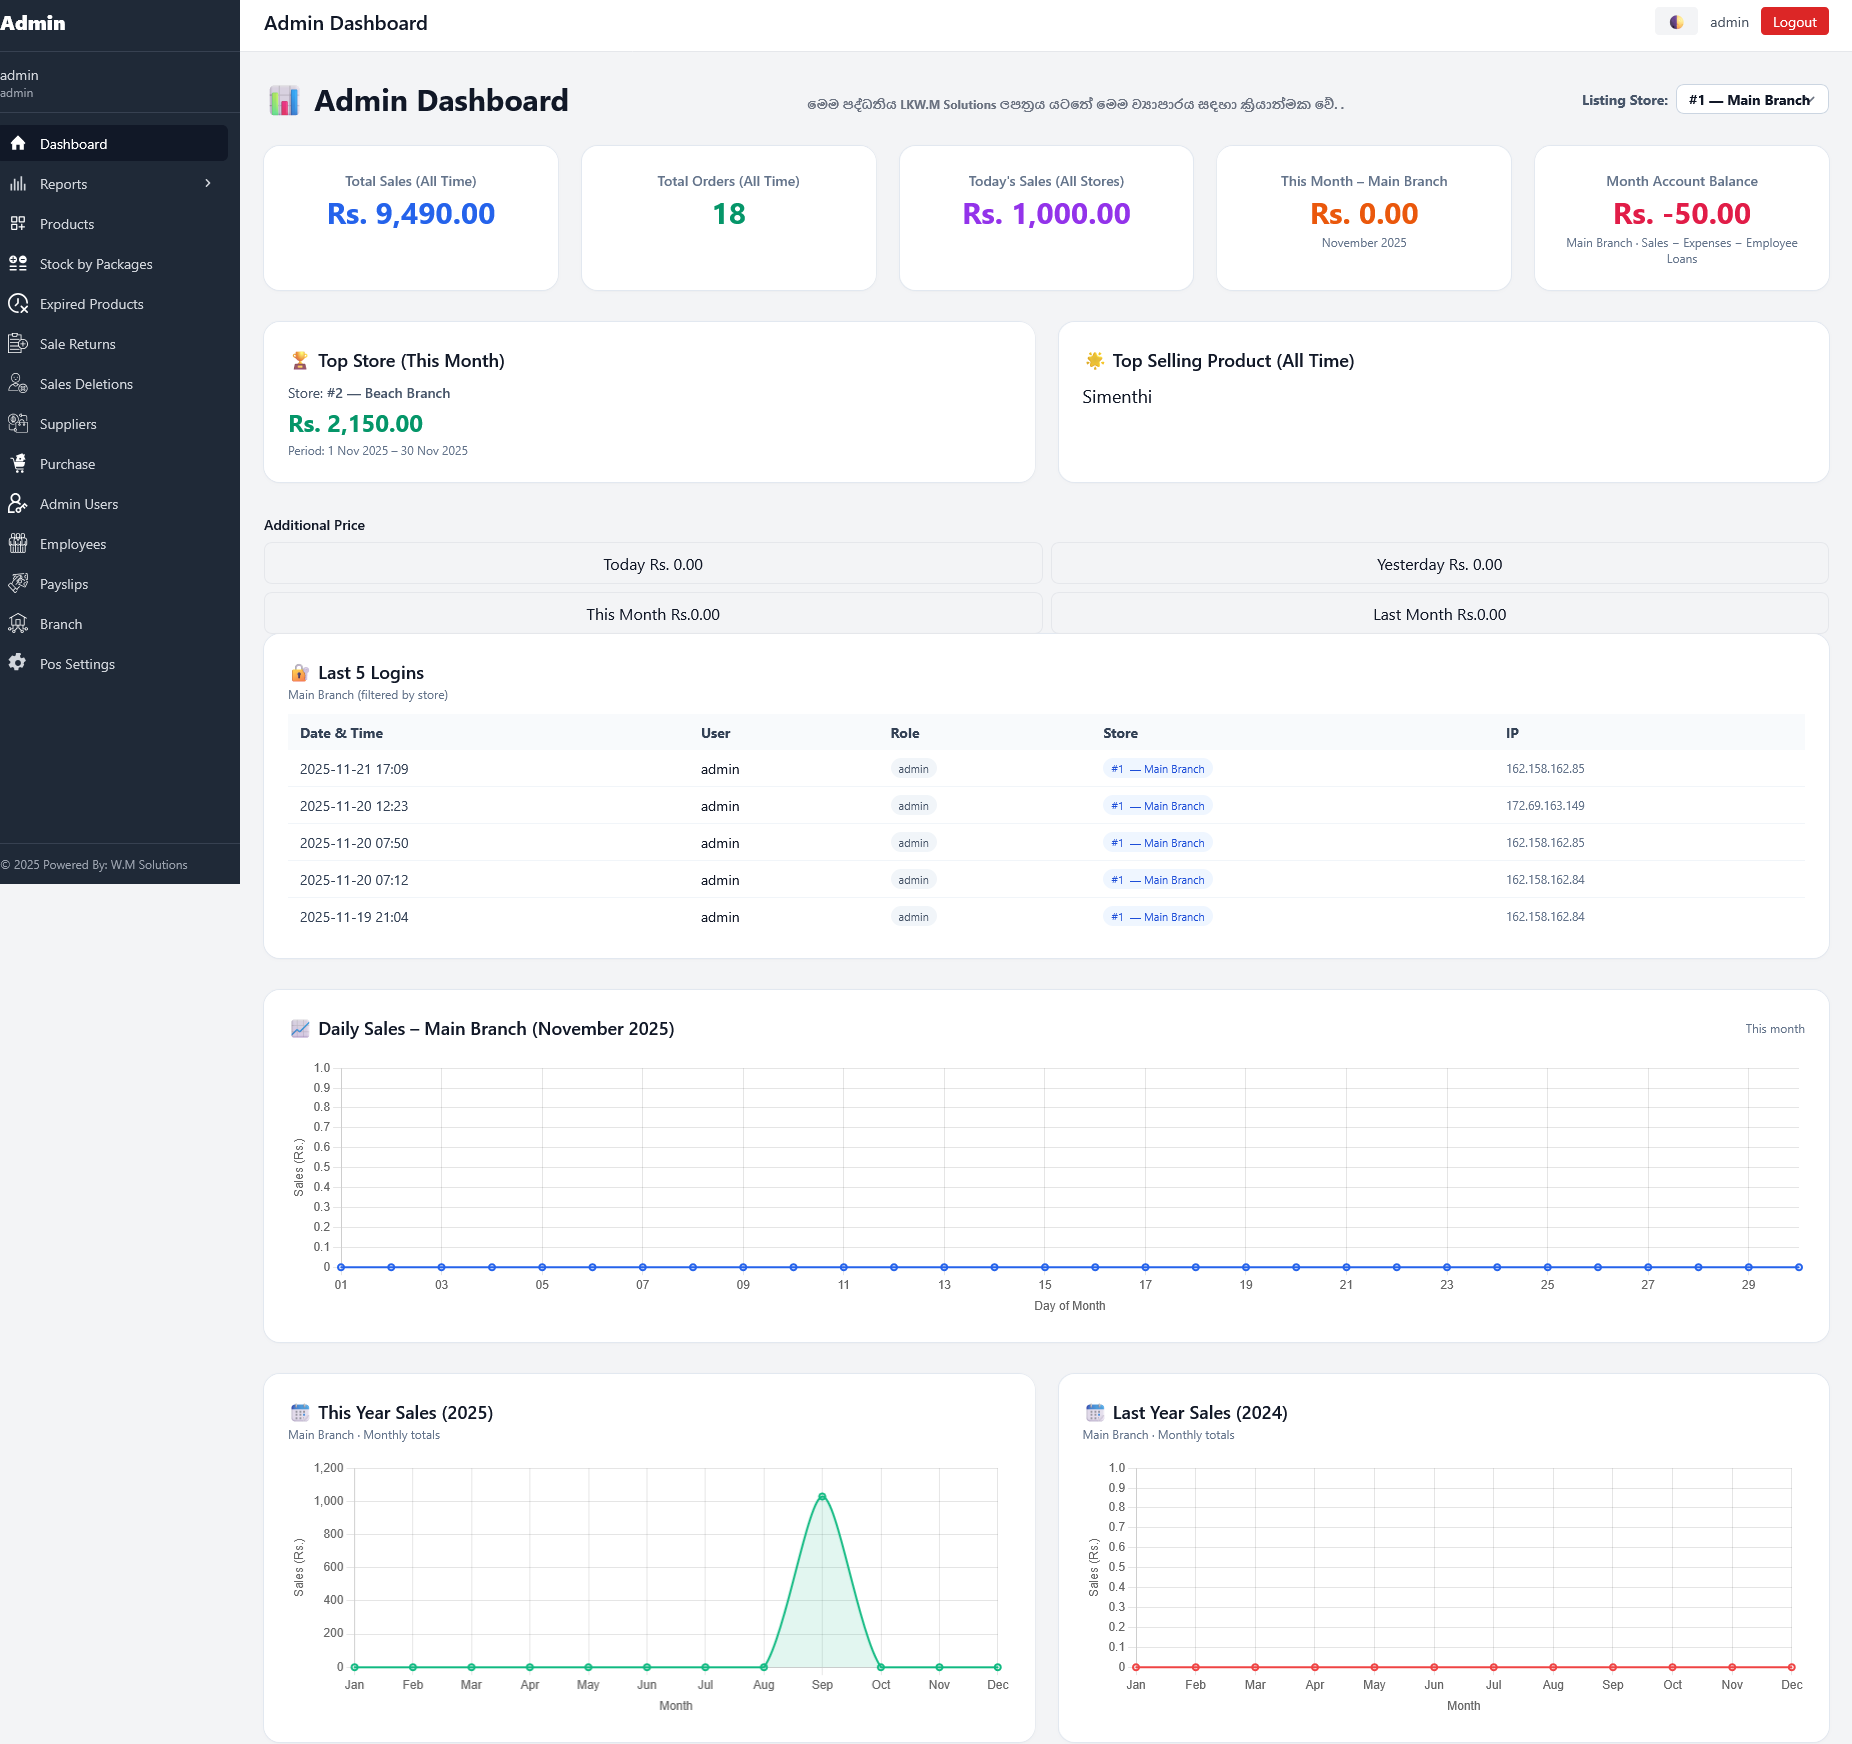1852x1744 pixels.
Task: Click the Logout button
Action: (x=1794, y=20)
